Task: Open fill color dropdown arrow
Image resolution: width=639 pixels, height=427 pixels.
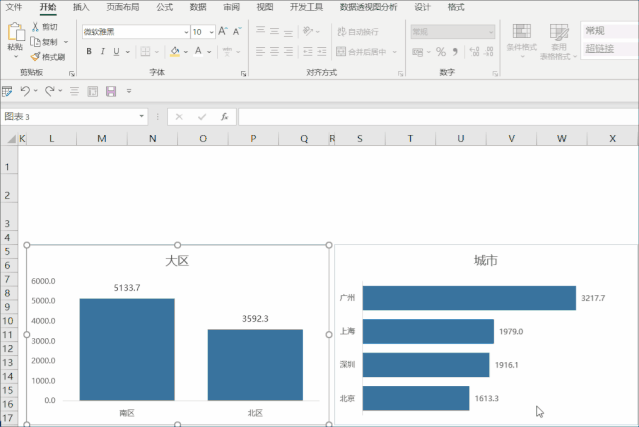Action: 186,52
